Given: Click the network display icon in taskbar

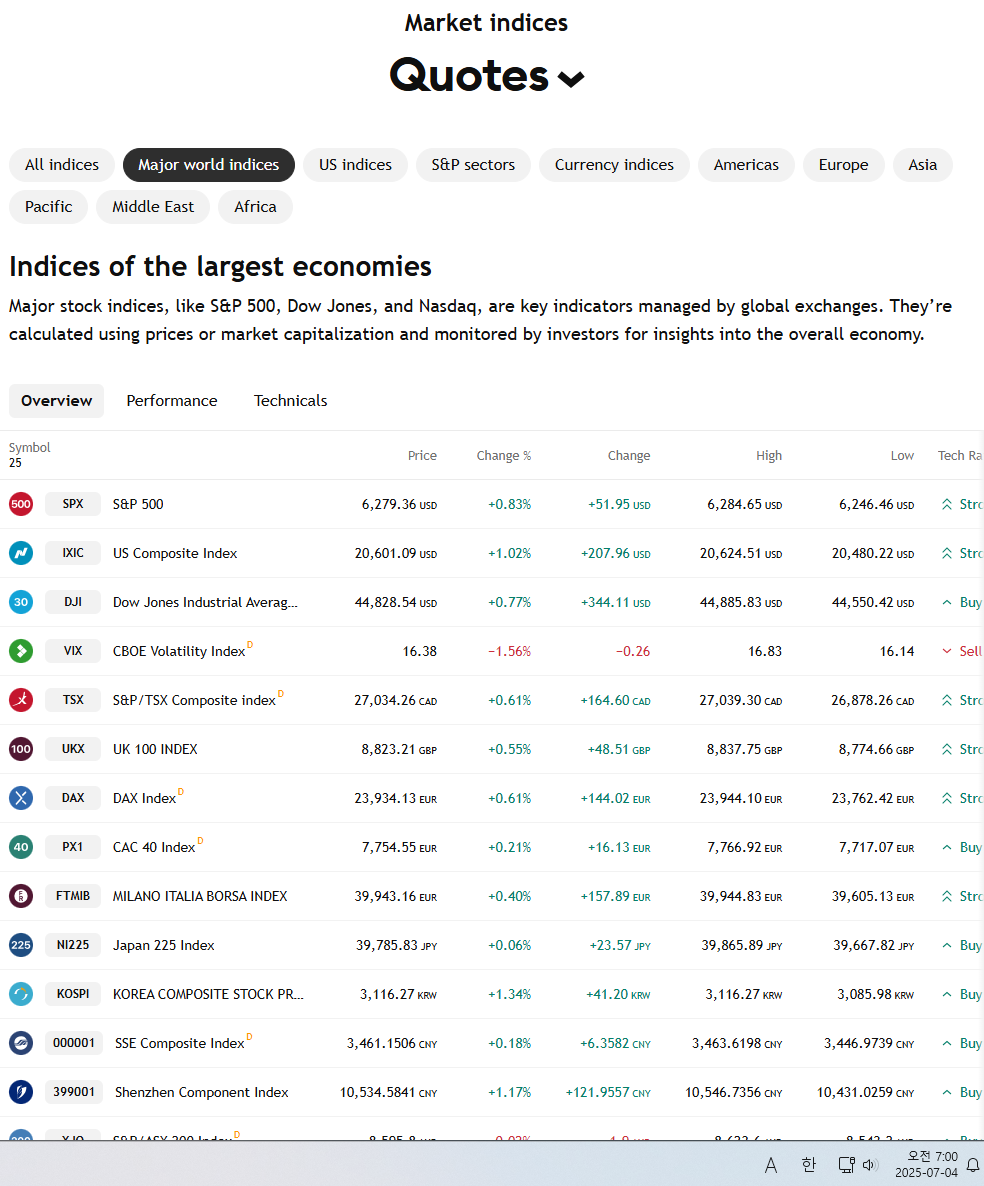Looking at the screenshot, I should [846, 1165].
